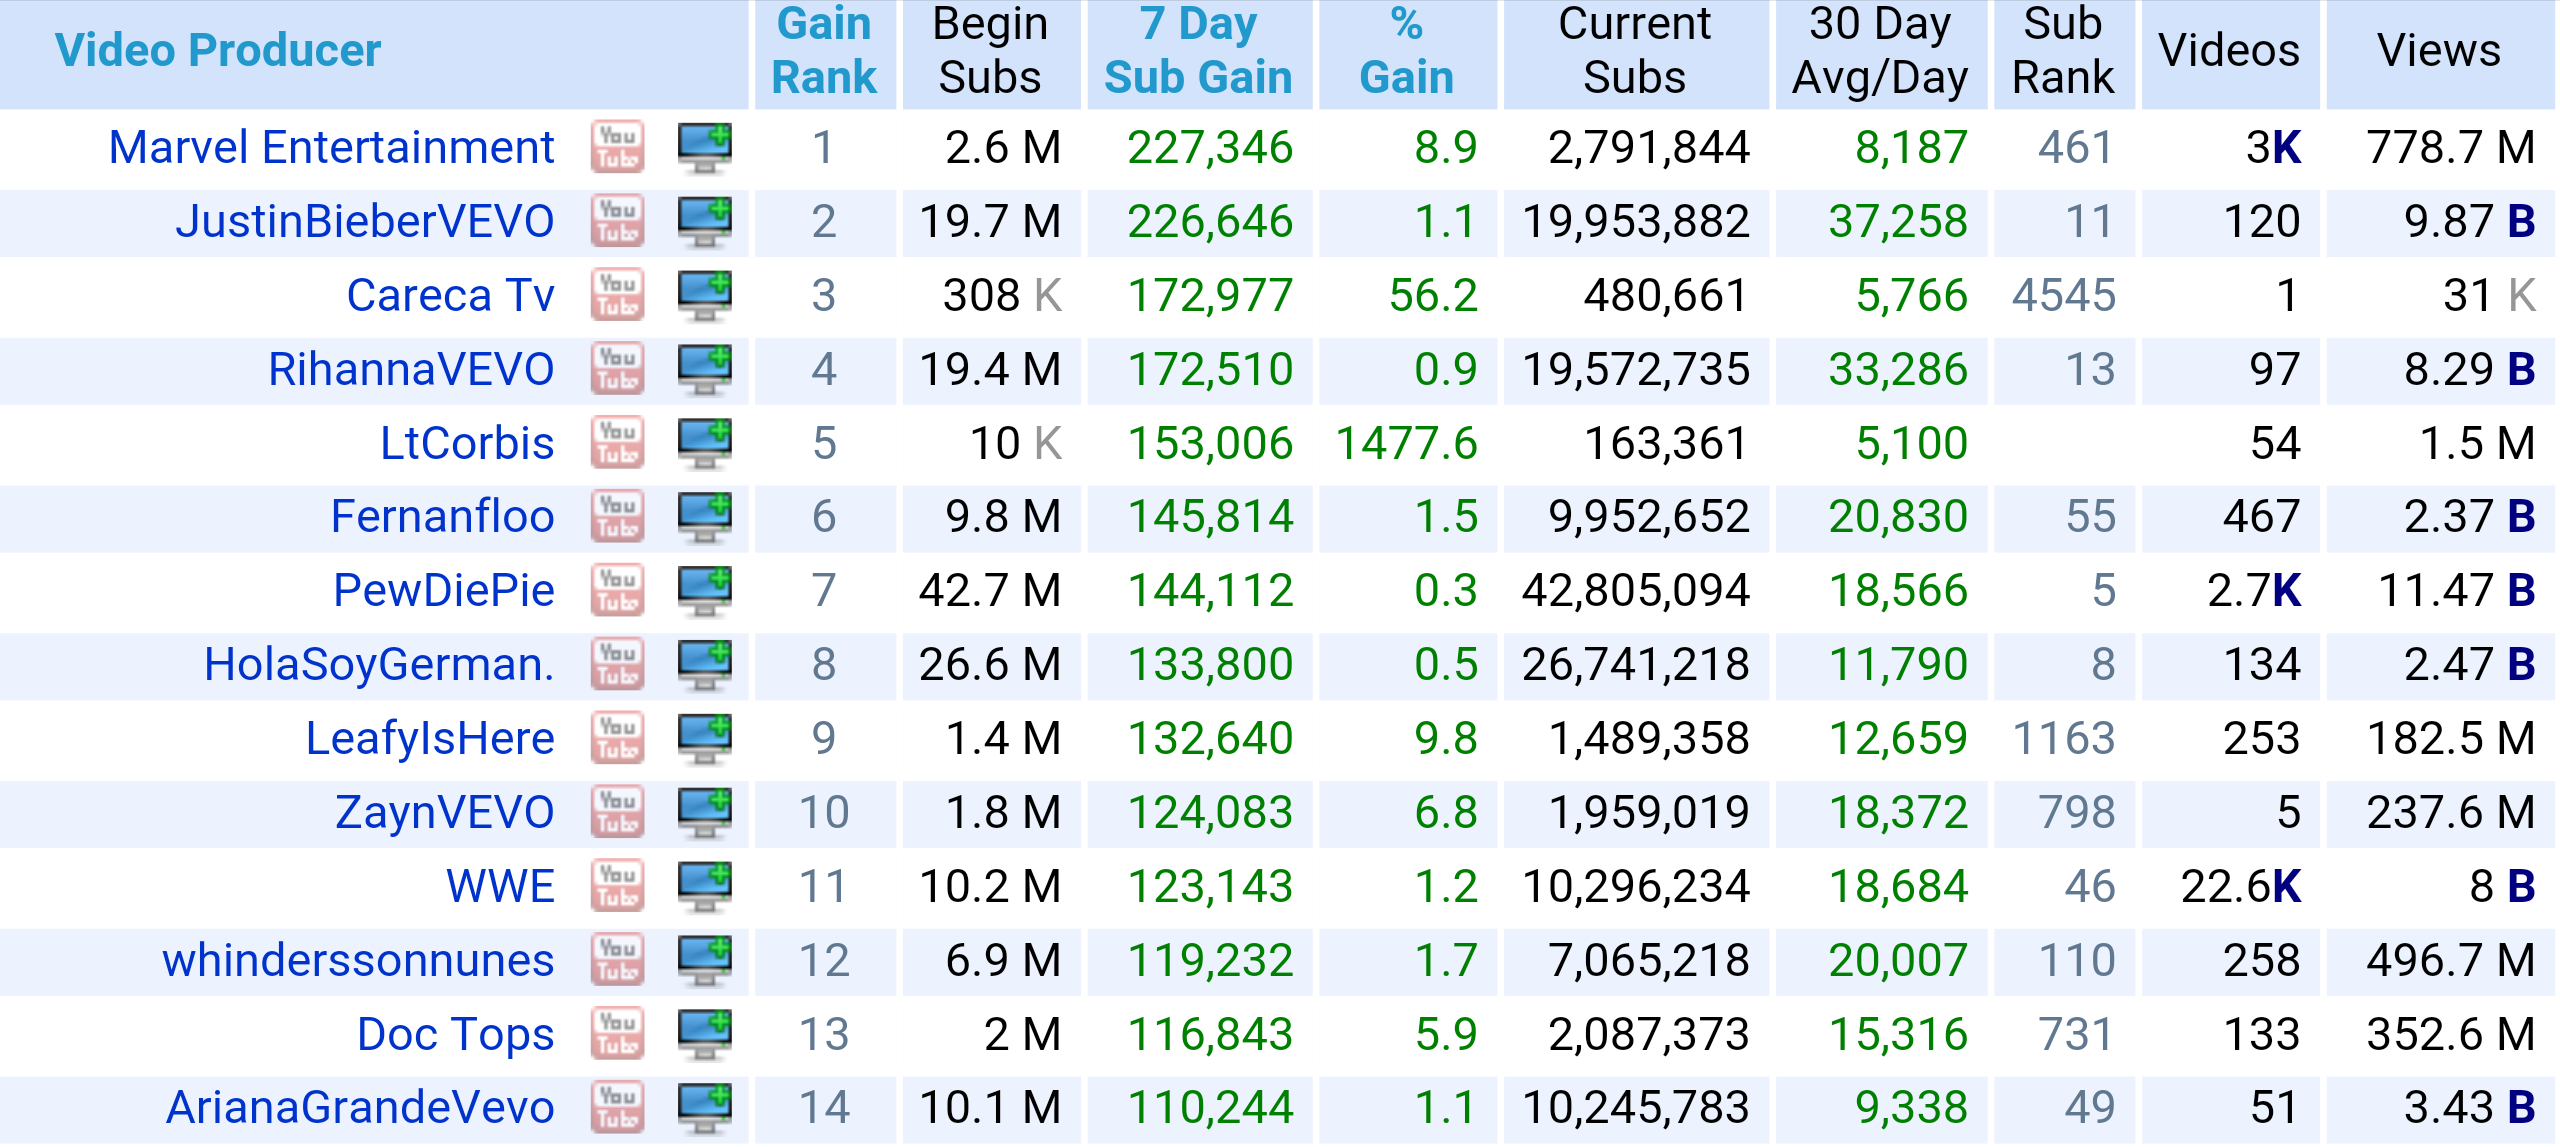Click the Video Producer column header
The width and height of the screenshot is (2560, 1147).
pos(218,51)
